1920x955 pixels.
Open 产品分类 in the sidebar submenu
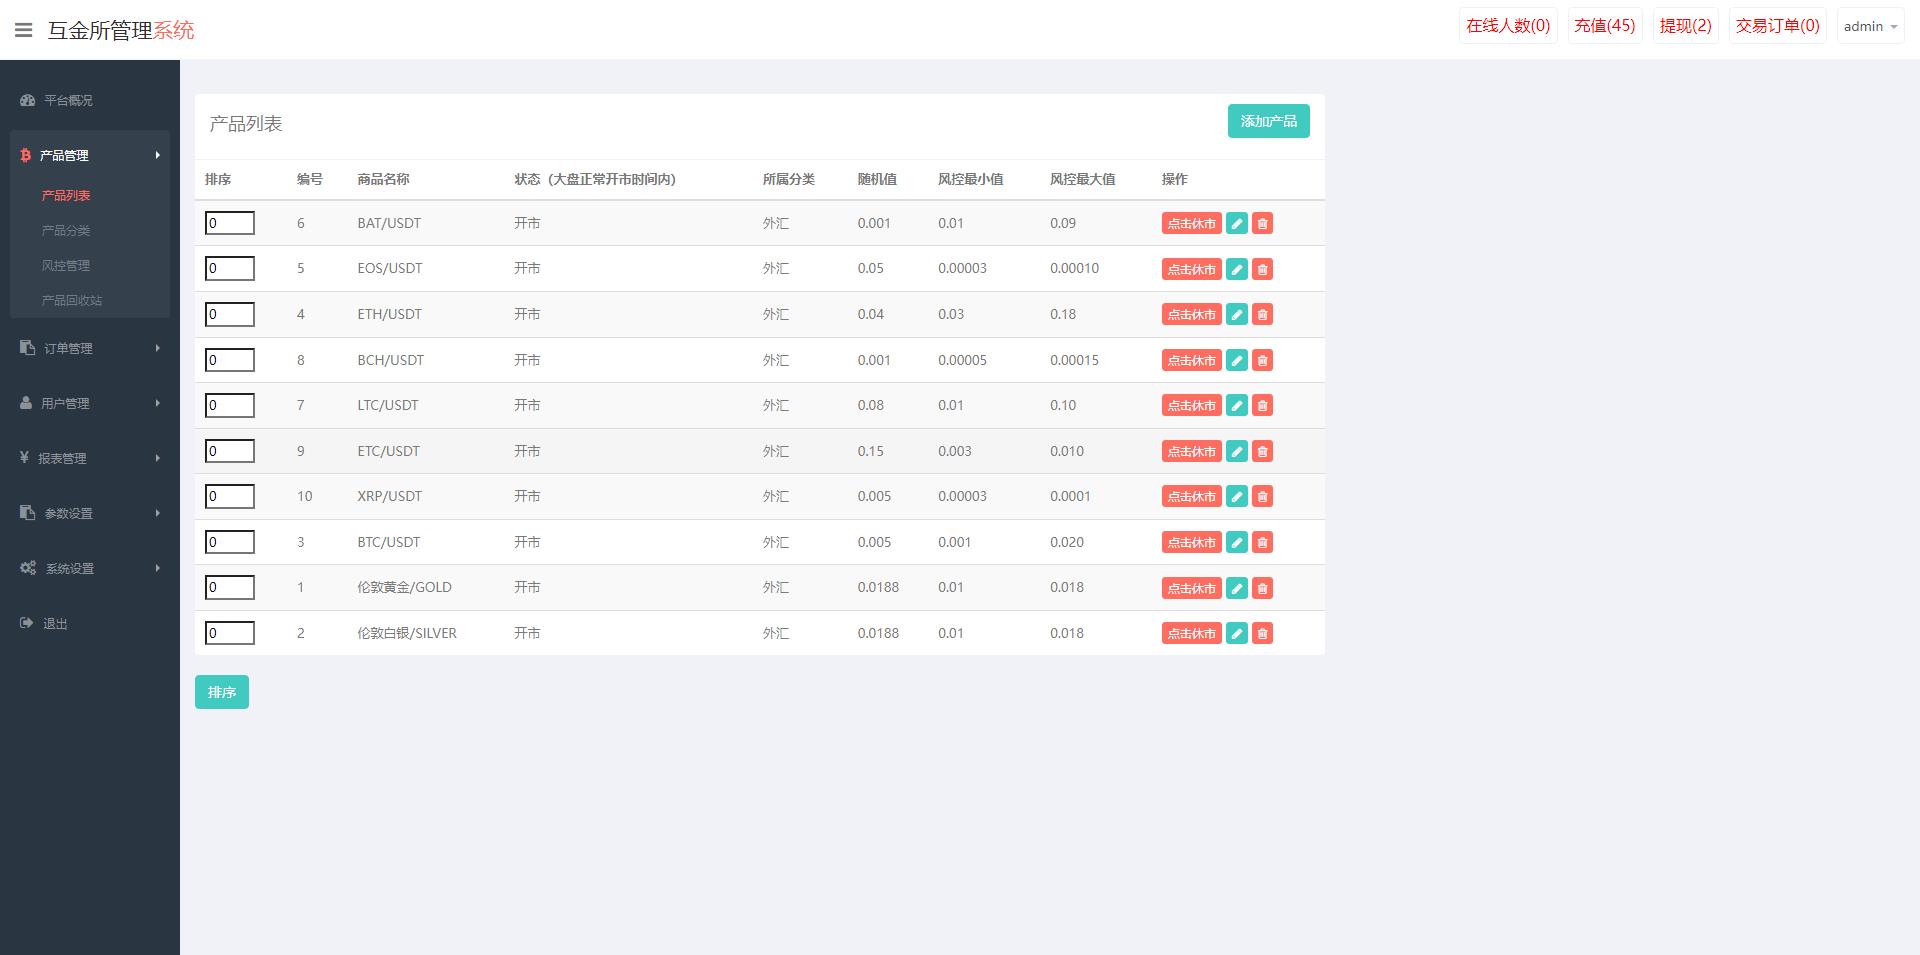[x=66, y=230]
